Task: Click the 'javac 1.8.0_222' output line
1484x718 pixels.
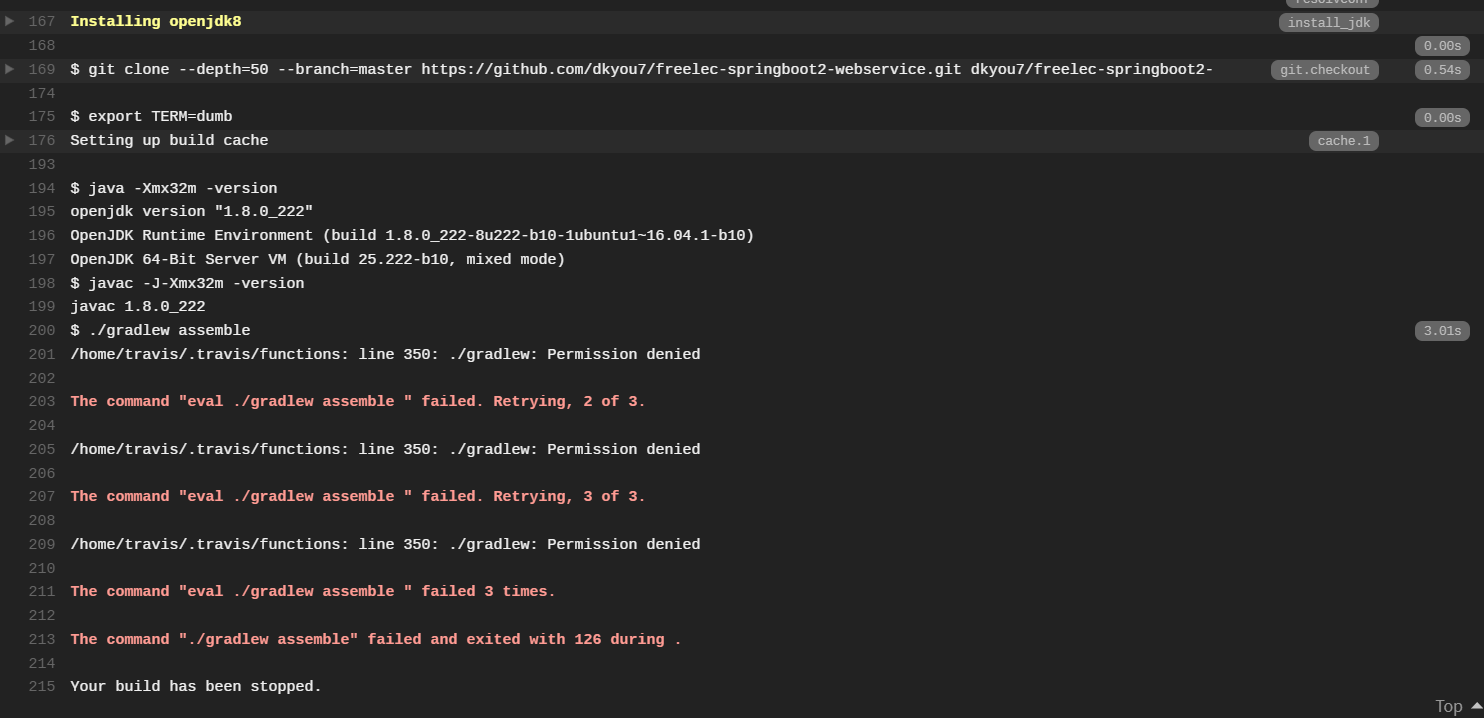Action: [x=138, y=307]
